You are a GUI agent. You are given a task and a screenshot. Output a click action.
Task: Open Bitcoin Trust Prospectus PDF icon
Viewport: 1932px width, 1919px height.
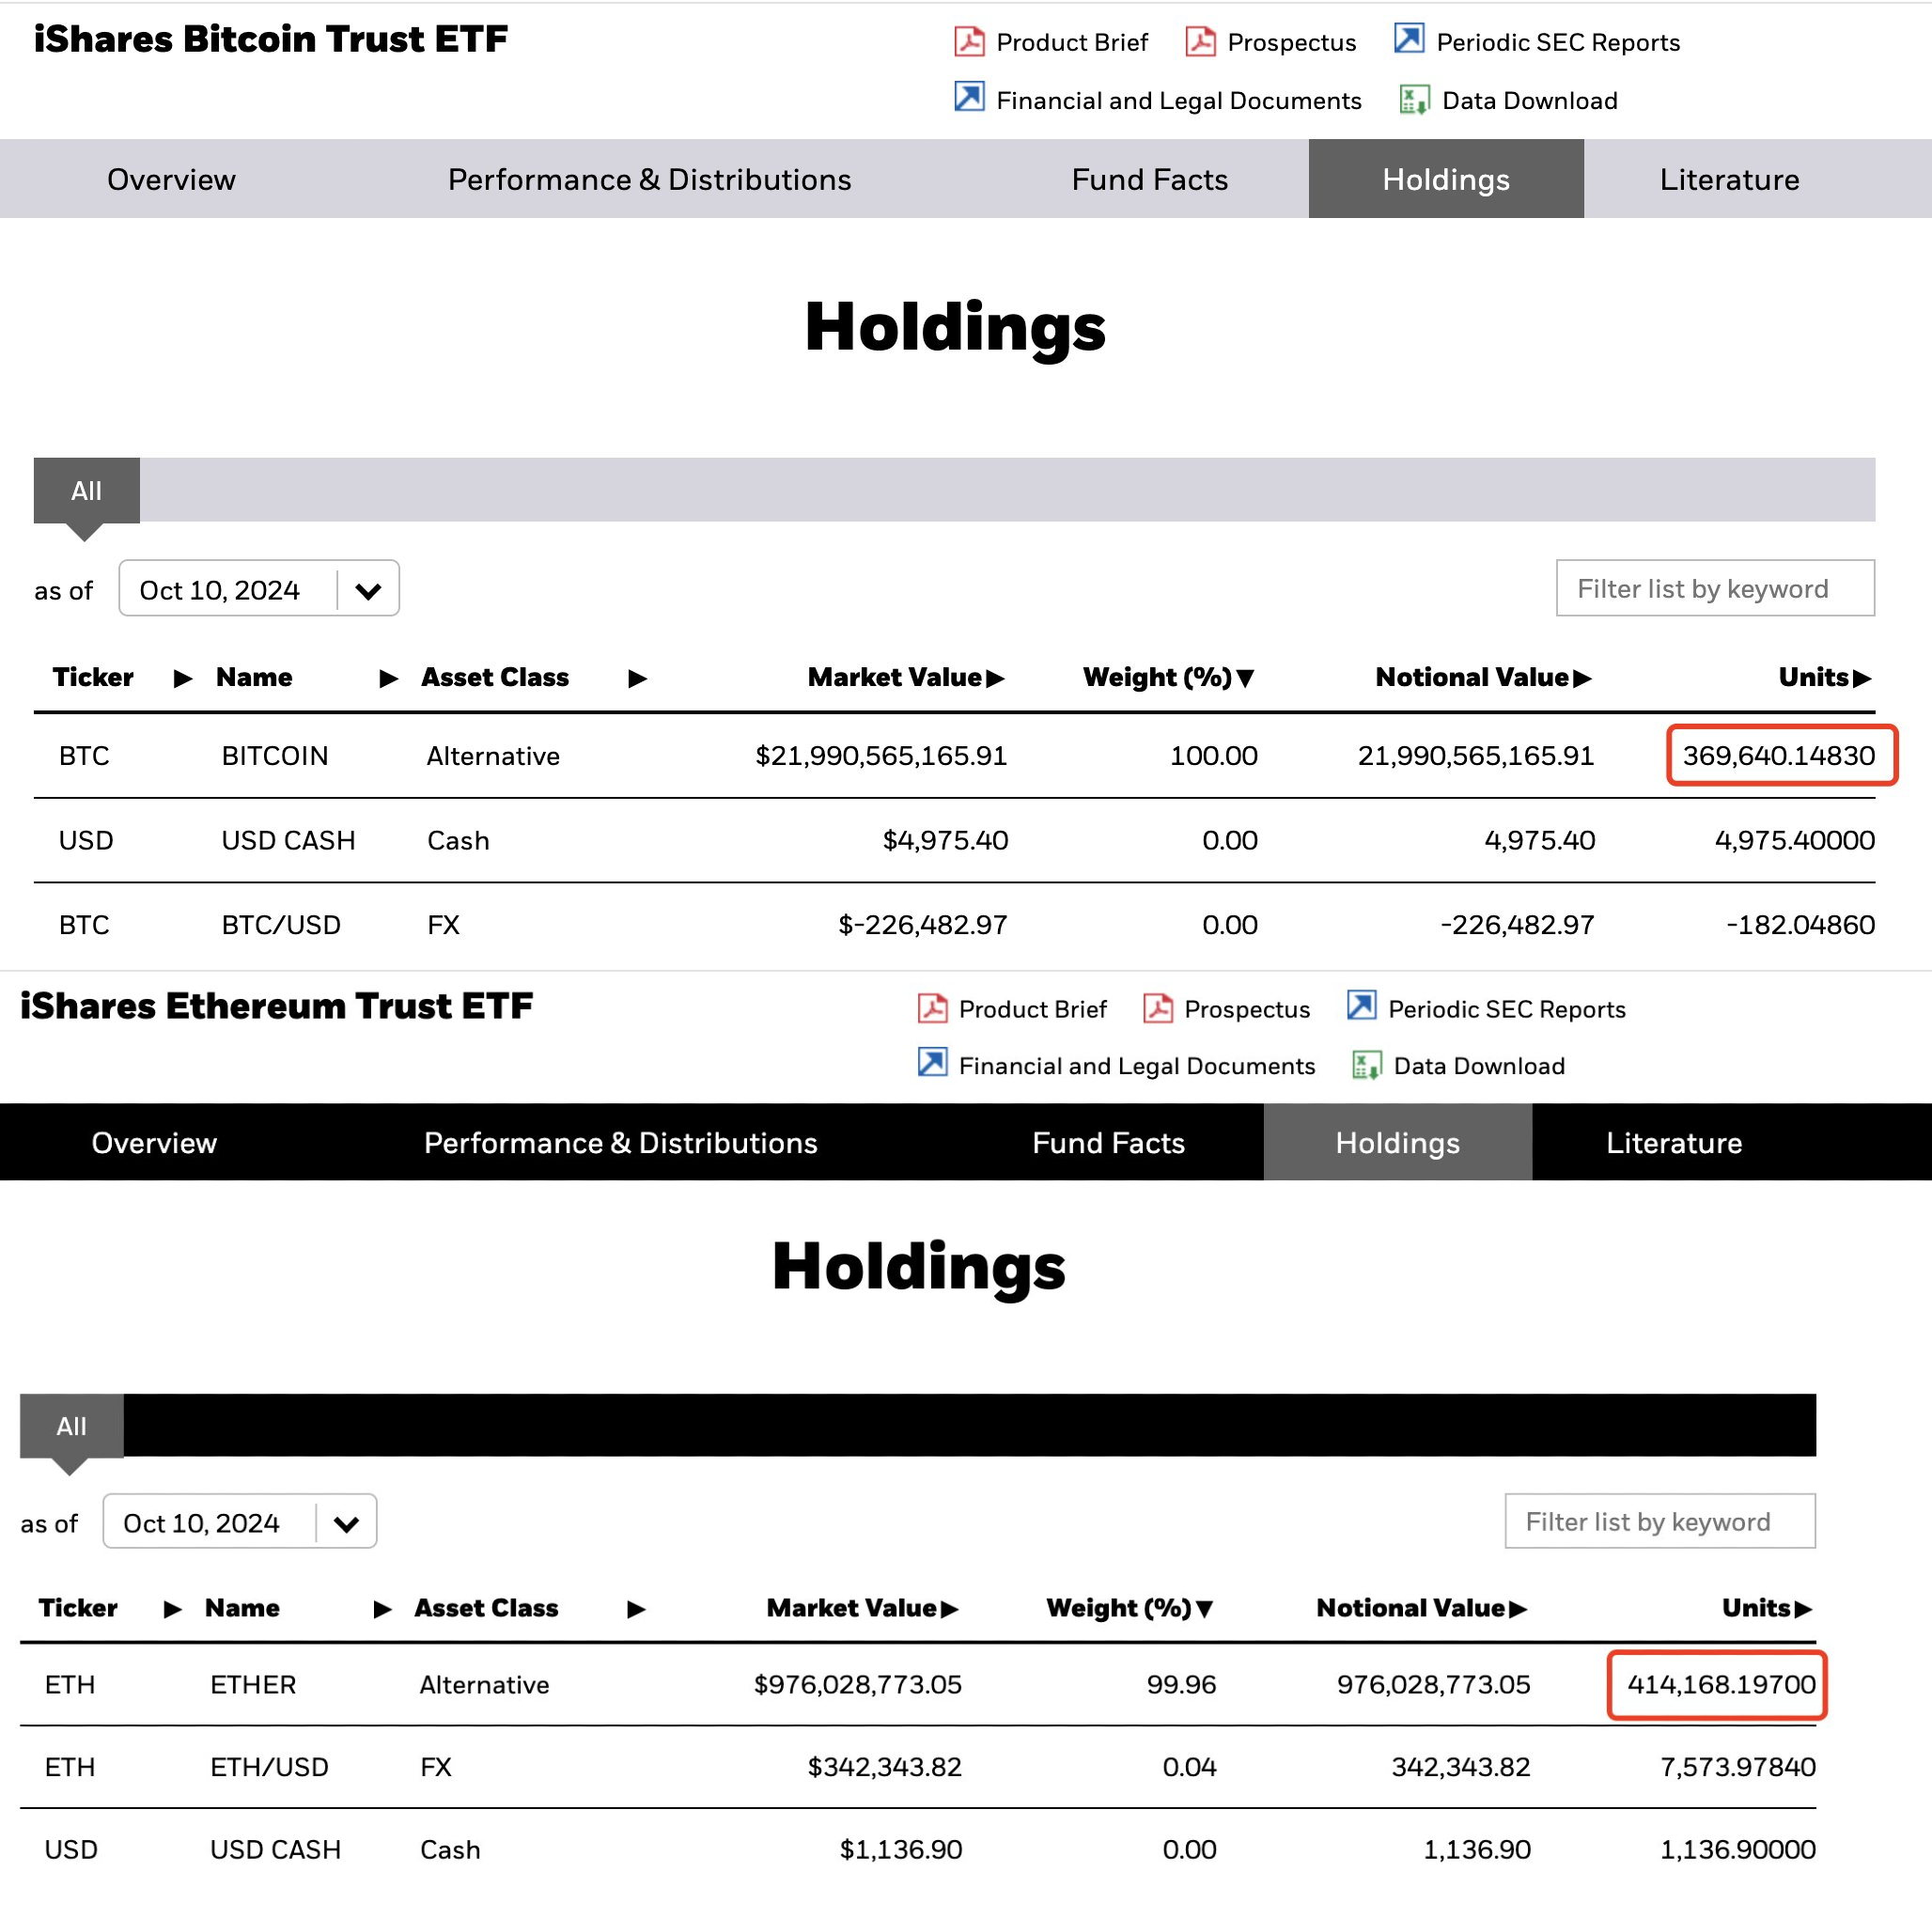pos(1200,41)
